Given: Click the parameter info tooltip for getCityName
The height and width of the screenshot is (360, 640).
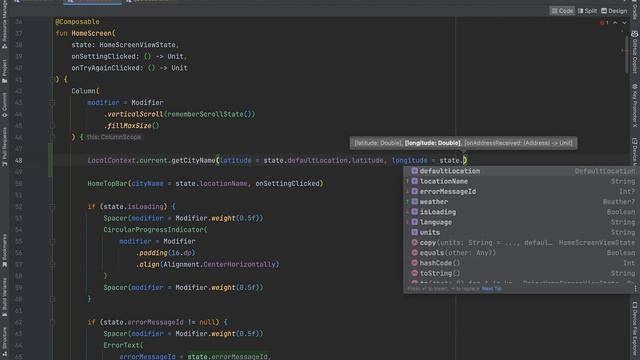Looking at the screenshot, I should pyautogui.click(x=463, y=143).
